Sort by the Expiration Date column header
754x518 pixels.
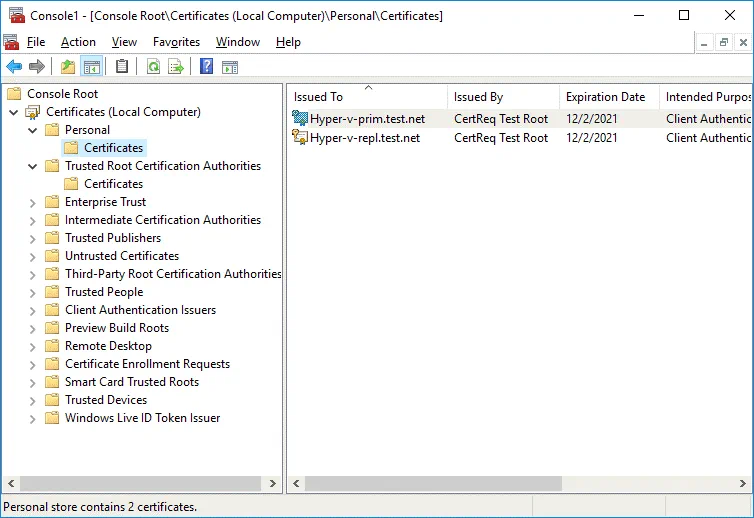coord(605,97)
